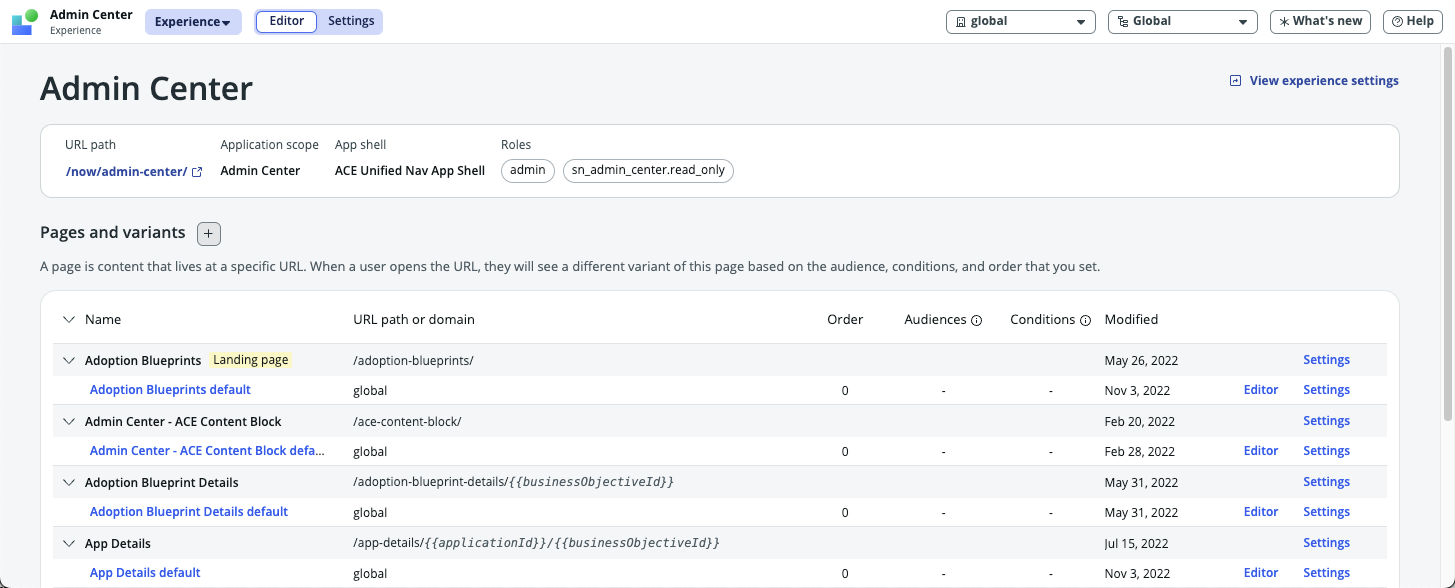
Task: Open the Global domain dropdown
Action: [x=1183, y=22]
